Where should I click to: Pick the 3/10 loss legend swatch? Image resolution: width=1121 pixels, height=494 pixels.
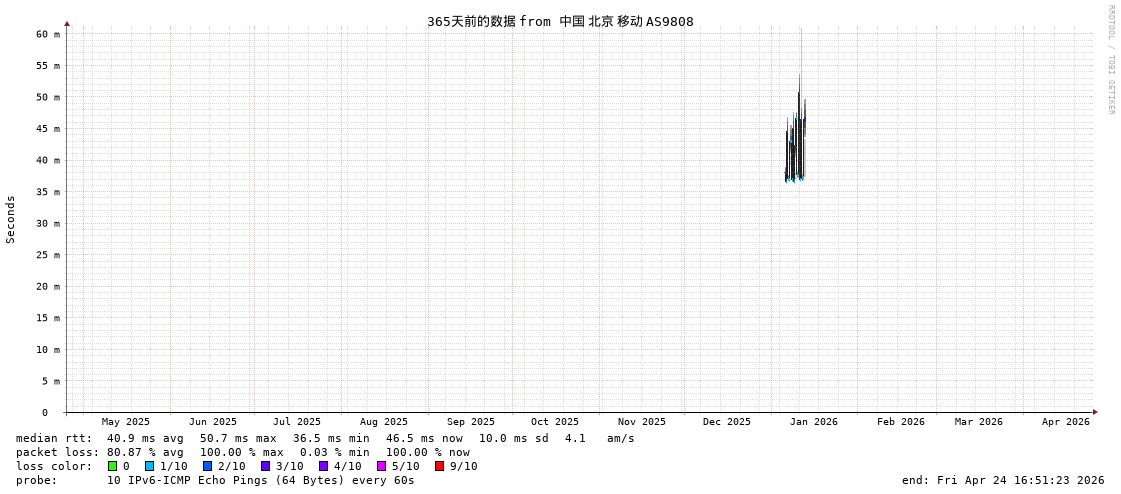click(266, 466)
